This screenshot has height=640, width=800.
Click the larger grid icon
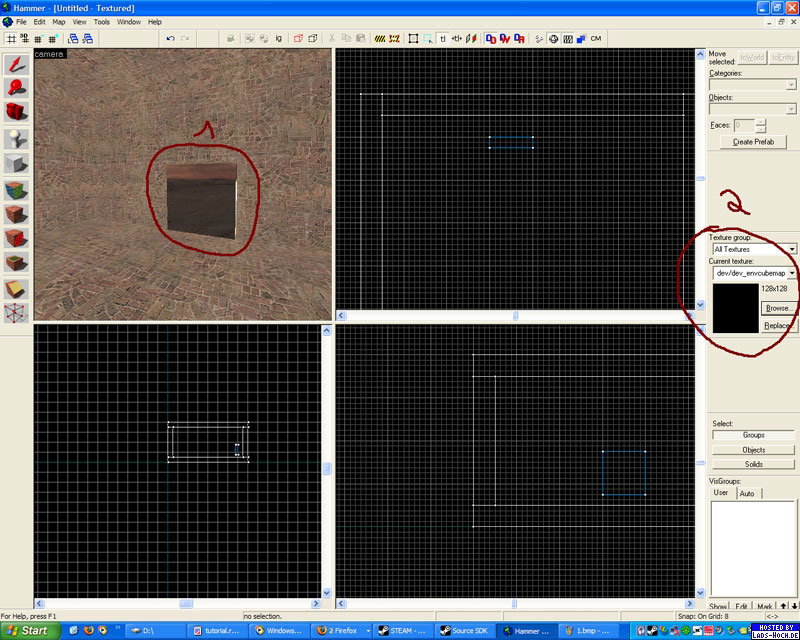[x=53, y=38]
